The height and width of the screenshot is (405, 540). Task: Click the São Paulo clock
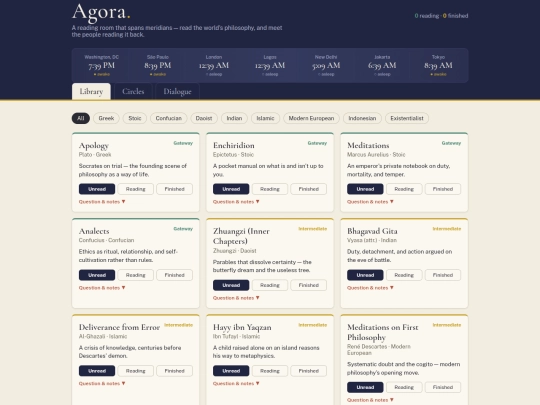158,65
